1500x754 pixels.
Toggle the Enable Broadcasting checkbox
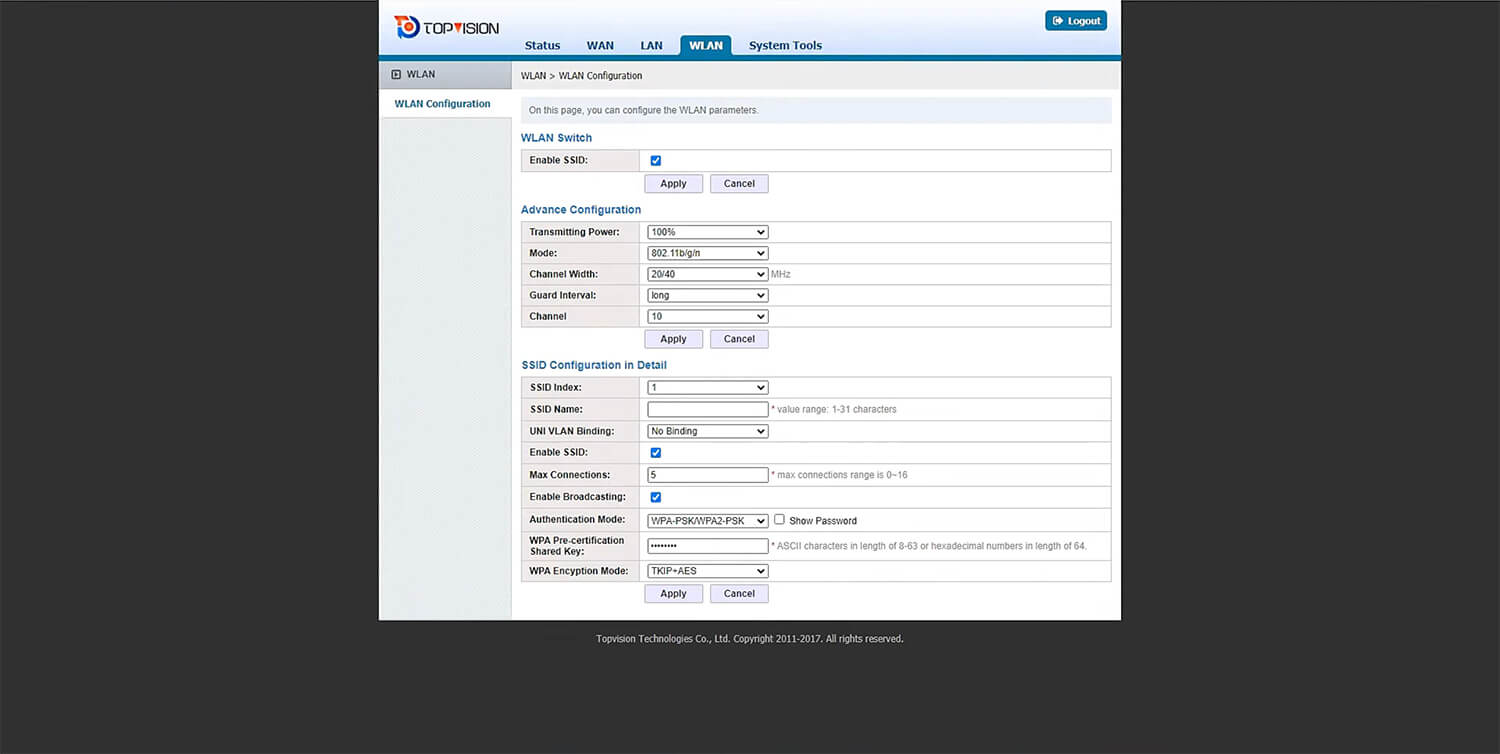click(656, 497)
